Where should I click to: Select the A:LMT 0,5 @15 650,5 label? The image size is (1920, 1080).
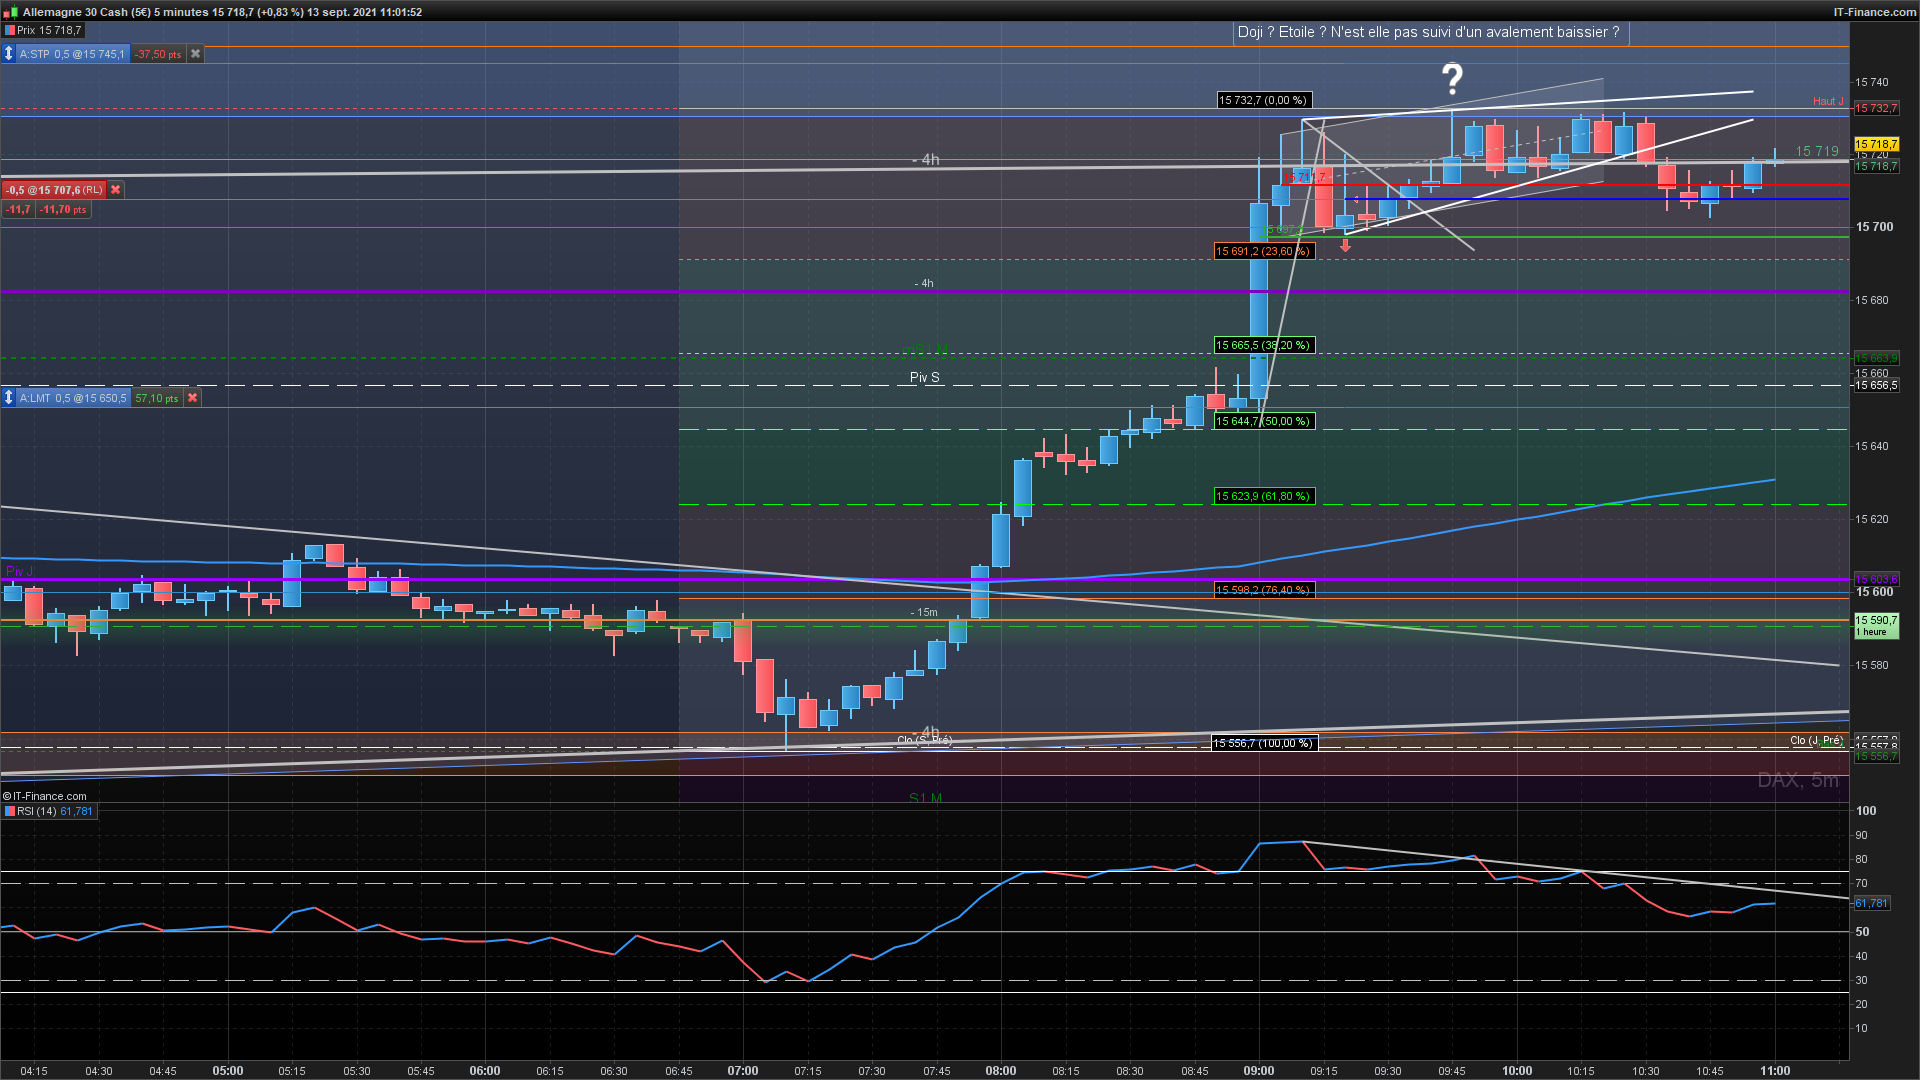[73, 398]
